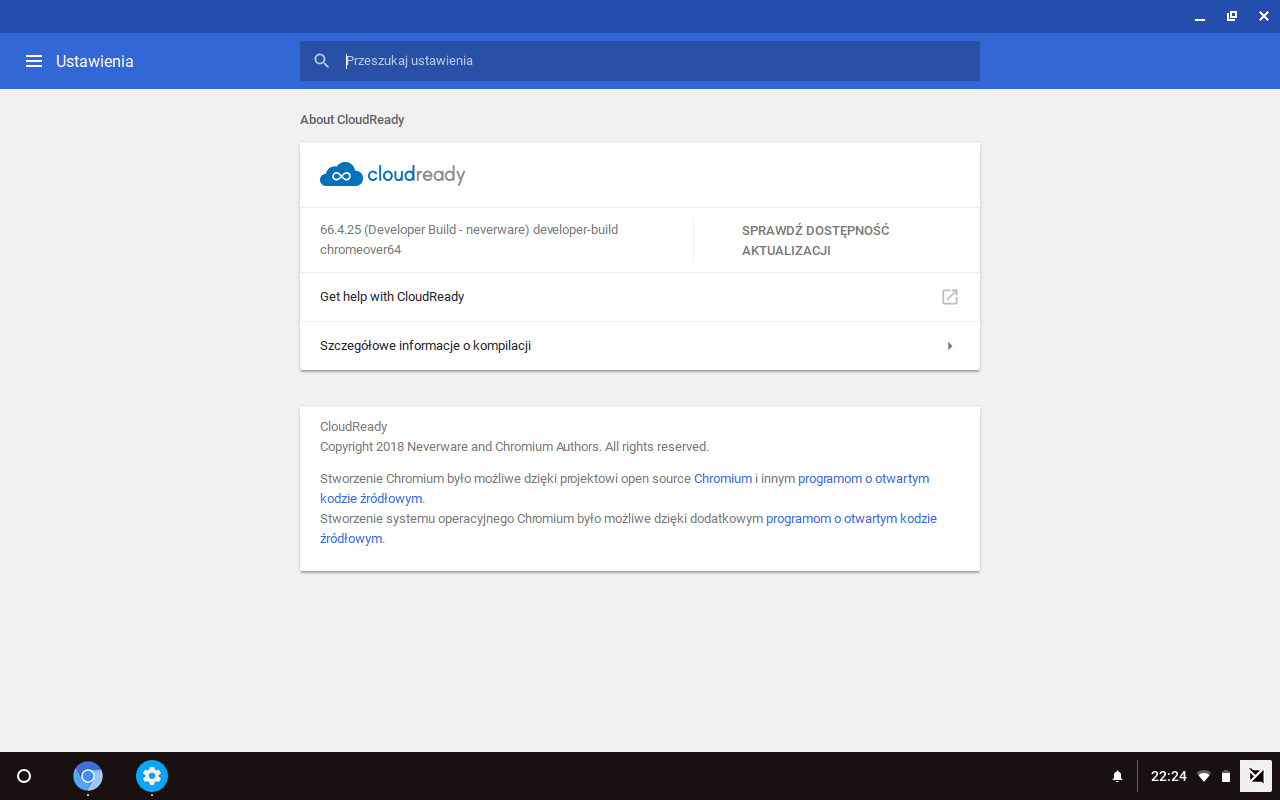Screen dimensions: 1280x800
Task: Open notifications bell in system tray
Action: pos(1118,776)
